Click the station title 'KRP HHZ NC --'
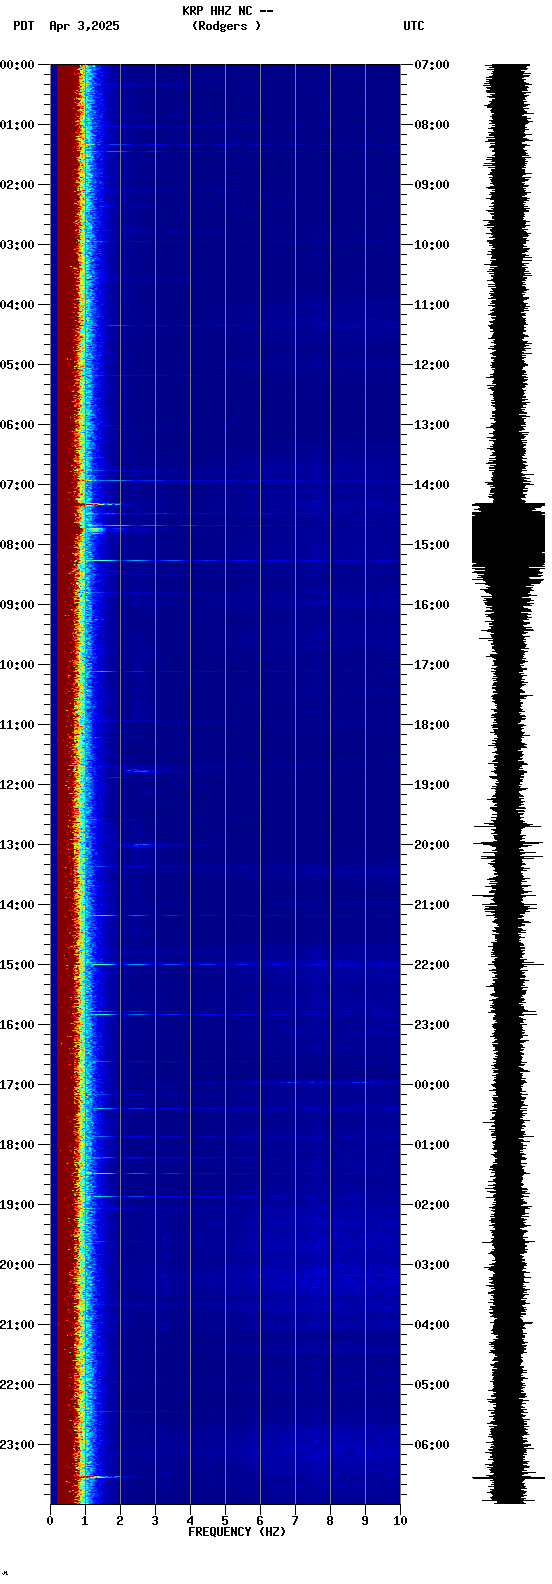This screenshot has width=552, height=1584. [x=227, y=11]
